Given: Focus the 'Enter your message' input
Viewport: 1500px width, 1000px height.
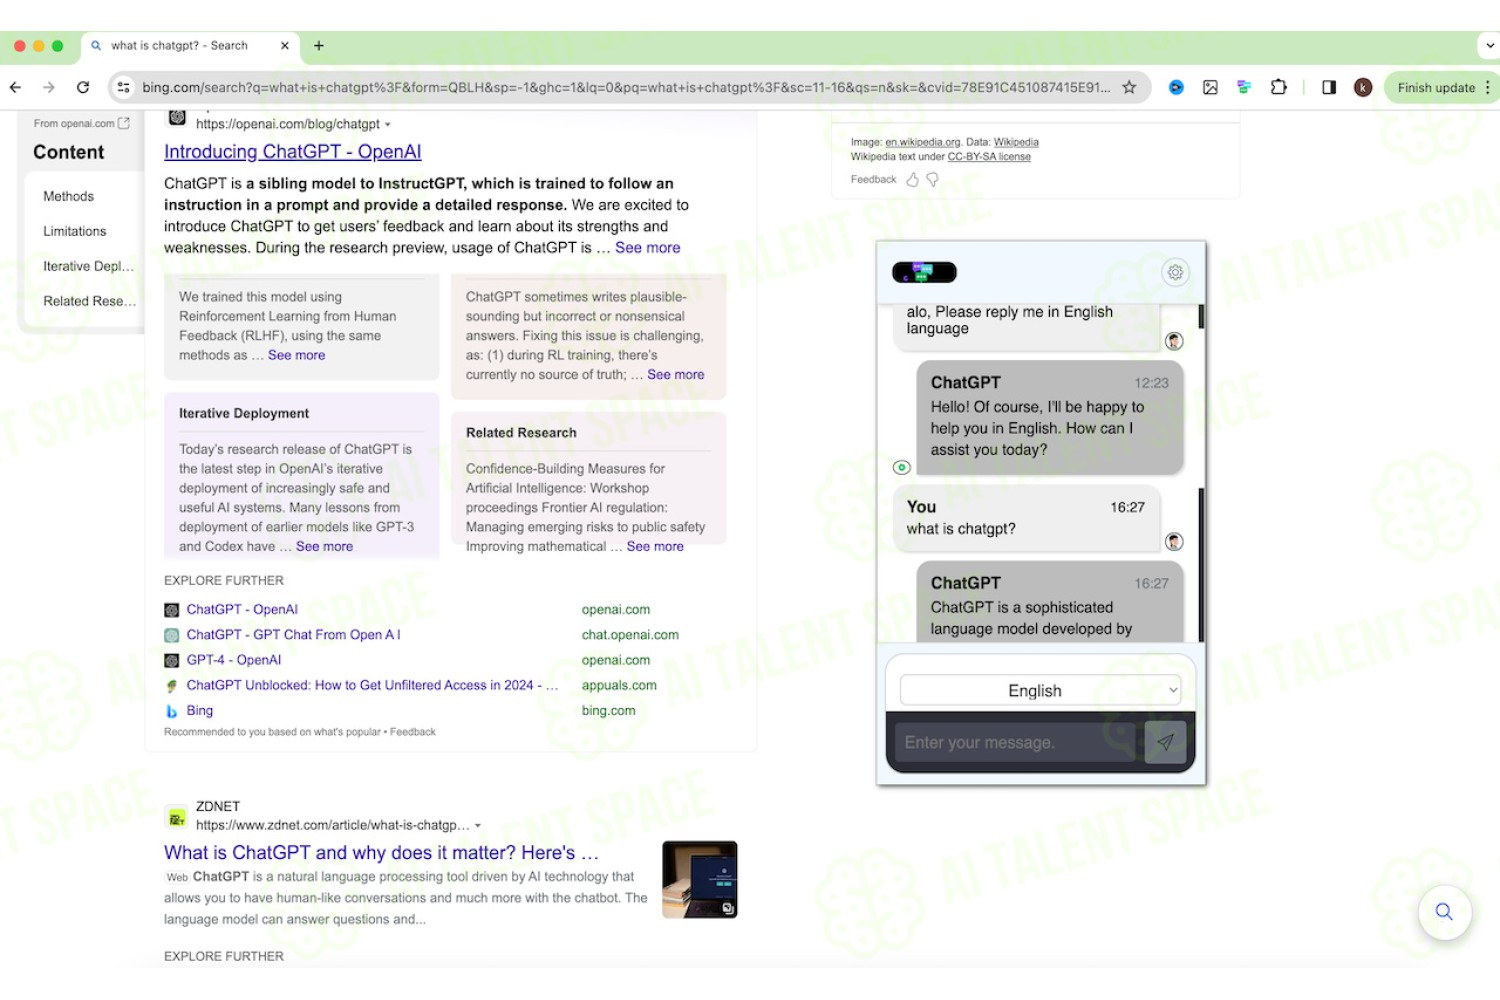Looking at the screenshot, I should tap(1015, 742).
